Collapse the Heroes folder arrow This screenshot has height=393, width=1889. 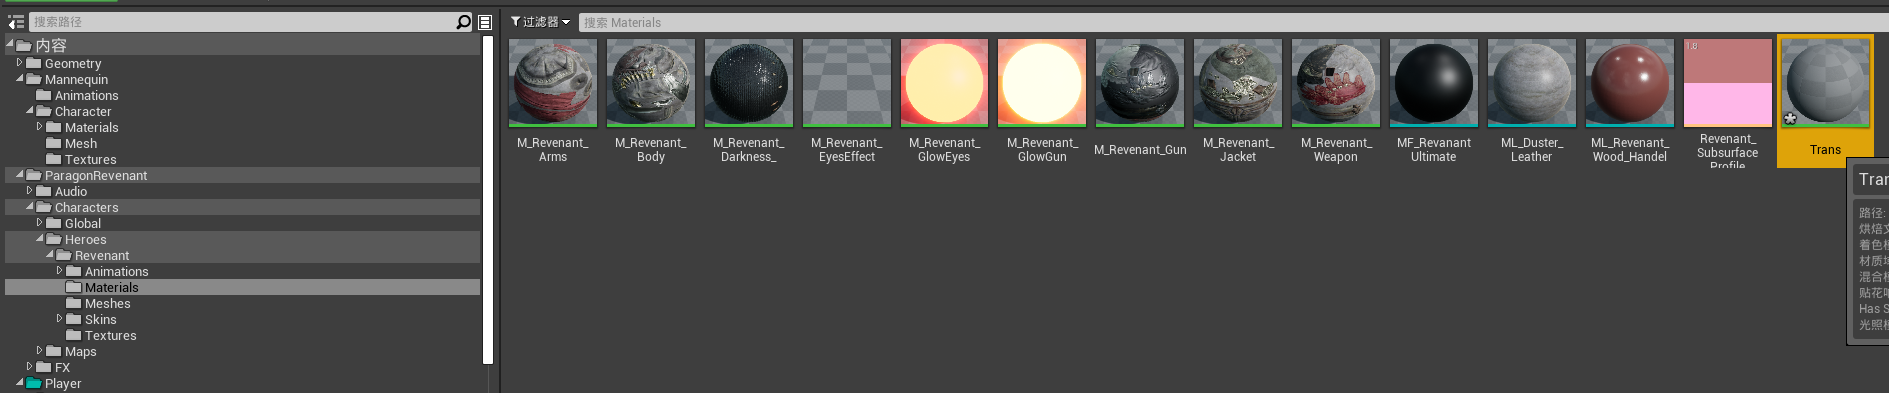pos(40,239)
